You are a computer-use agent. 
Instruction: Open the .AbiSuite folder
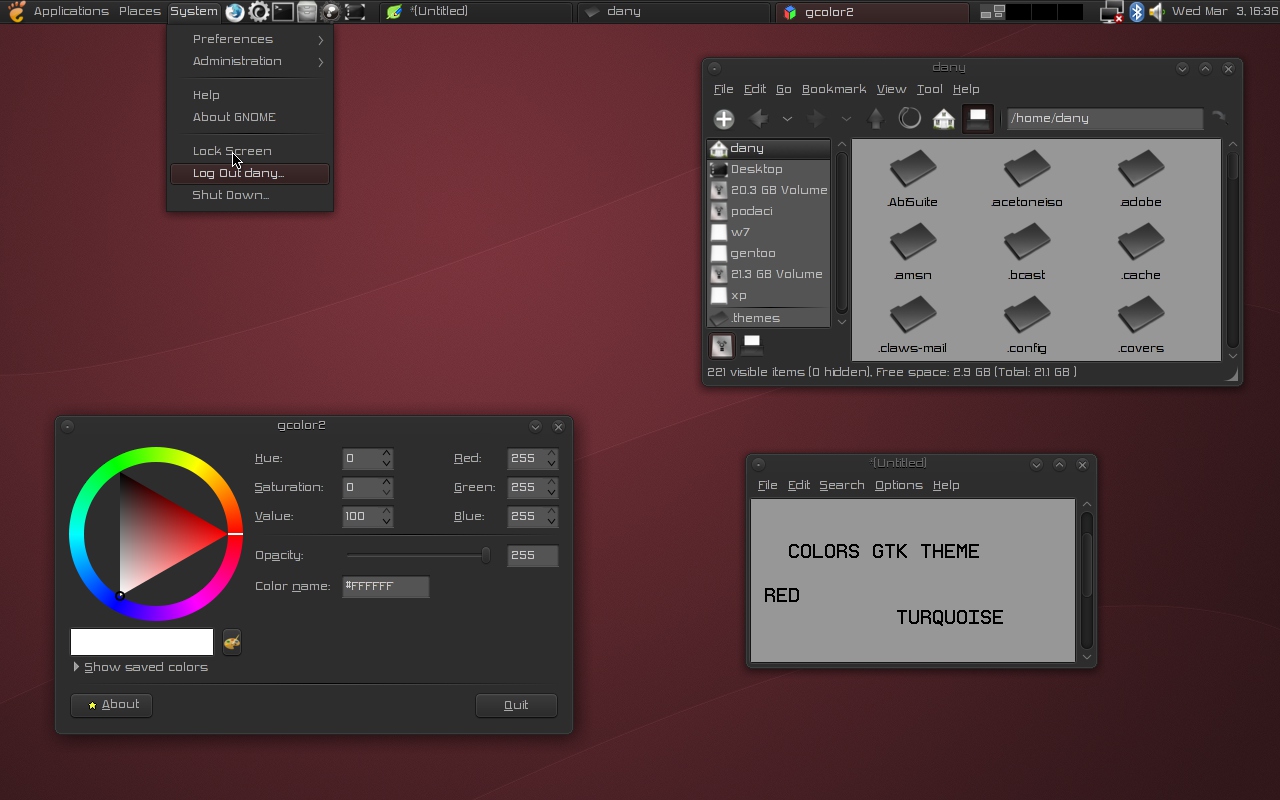coord(913,179)
